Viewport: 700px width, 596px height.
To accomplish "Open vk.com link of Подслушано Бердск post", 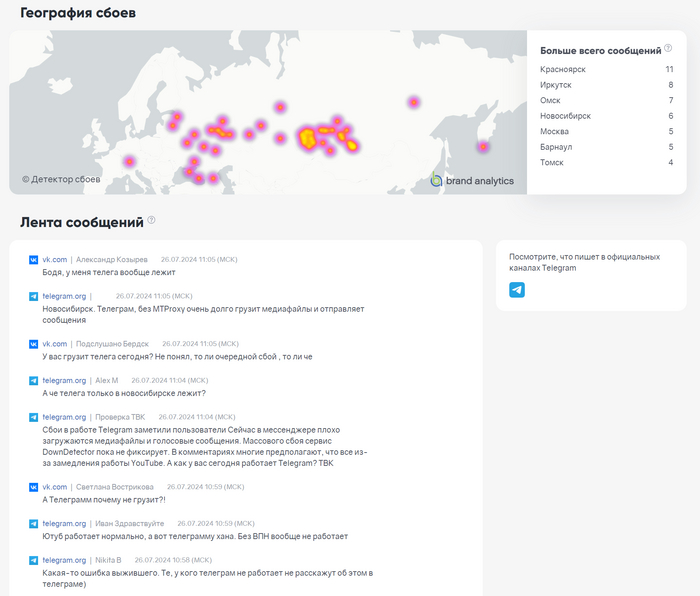I will pos(54,344).
